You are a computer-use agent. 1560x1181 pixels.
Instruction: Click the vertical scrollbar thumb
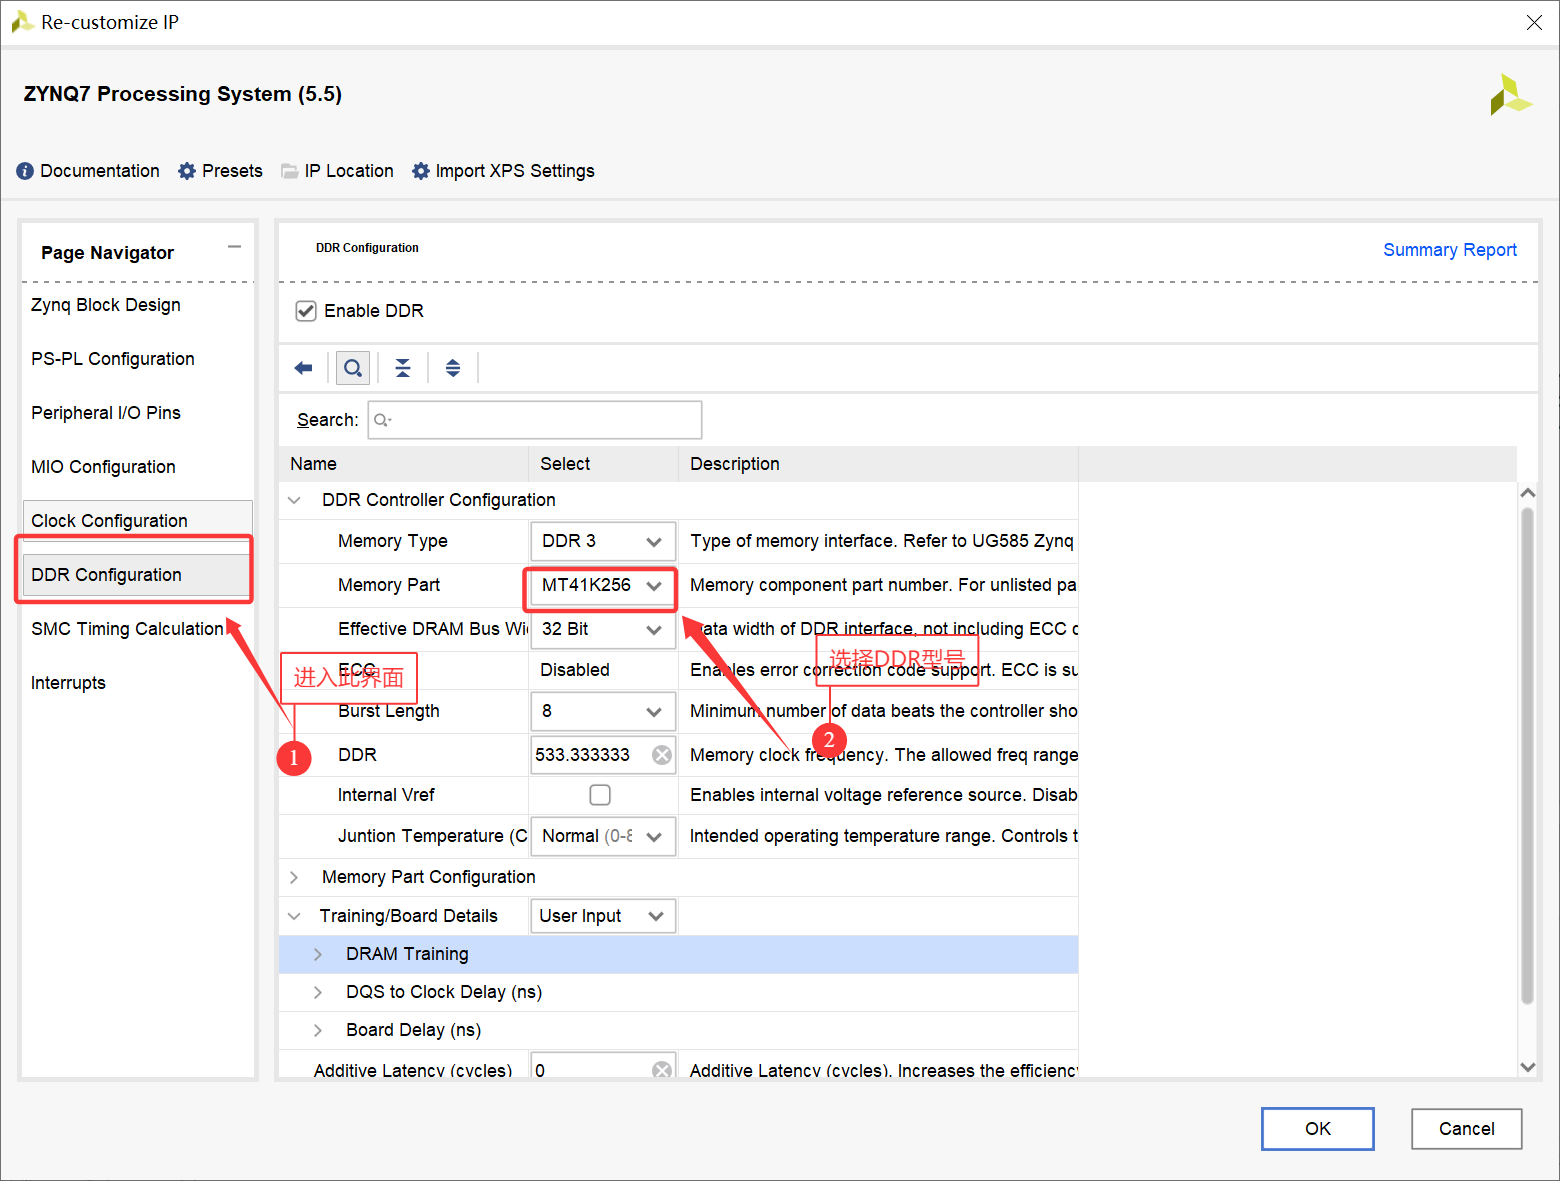1527,756
